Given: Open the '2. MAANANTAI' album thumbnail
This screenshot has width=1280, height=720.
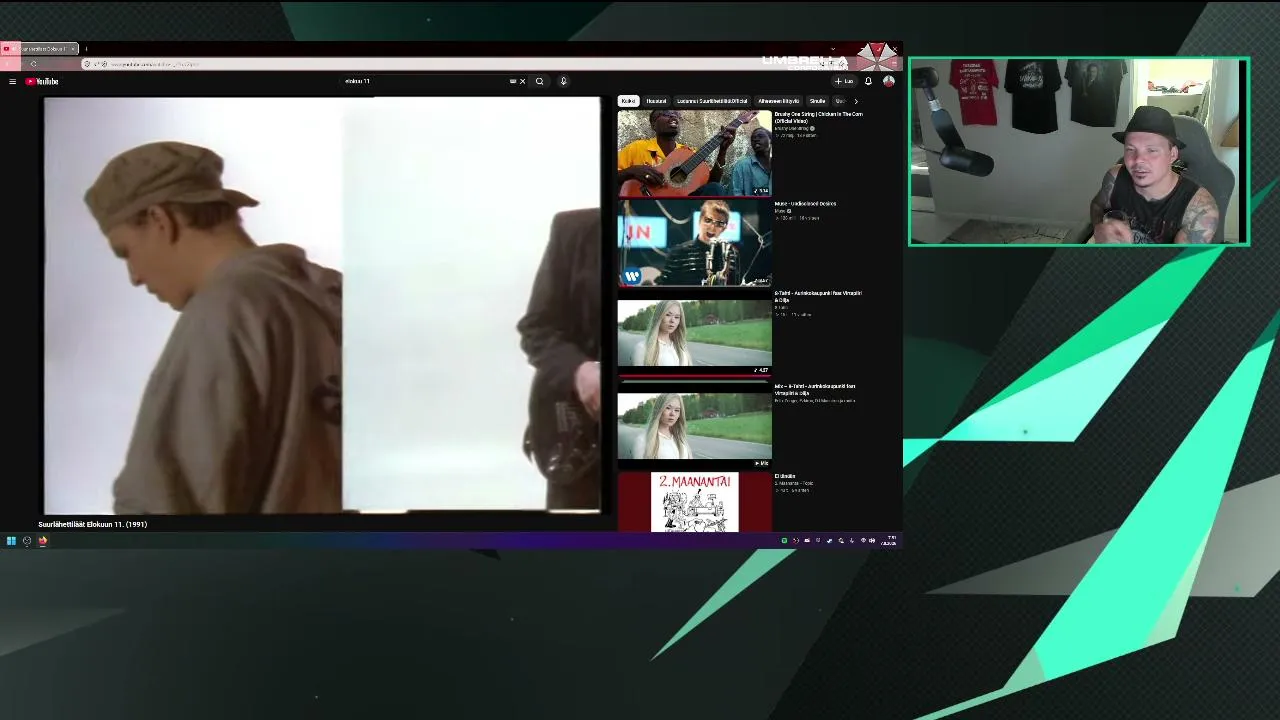Looking at the screenshot, I should (694, 502).
